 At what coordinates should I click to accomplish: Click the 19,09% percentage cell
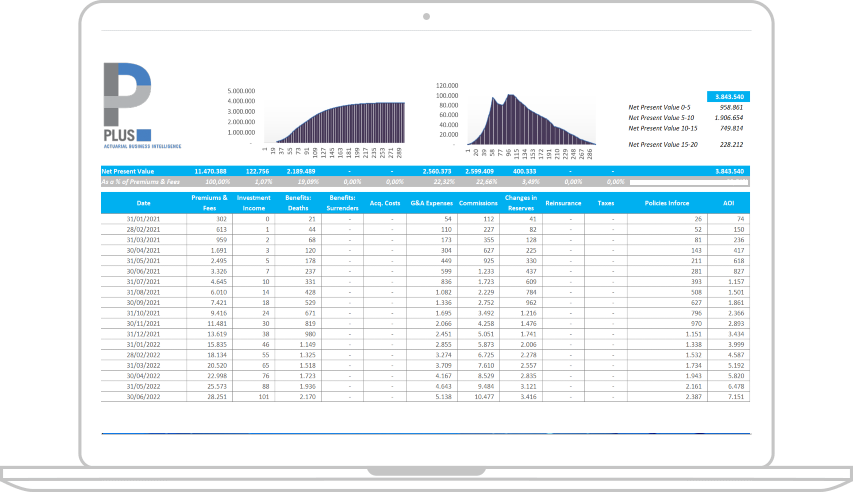click(308, 182)
